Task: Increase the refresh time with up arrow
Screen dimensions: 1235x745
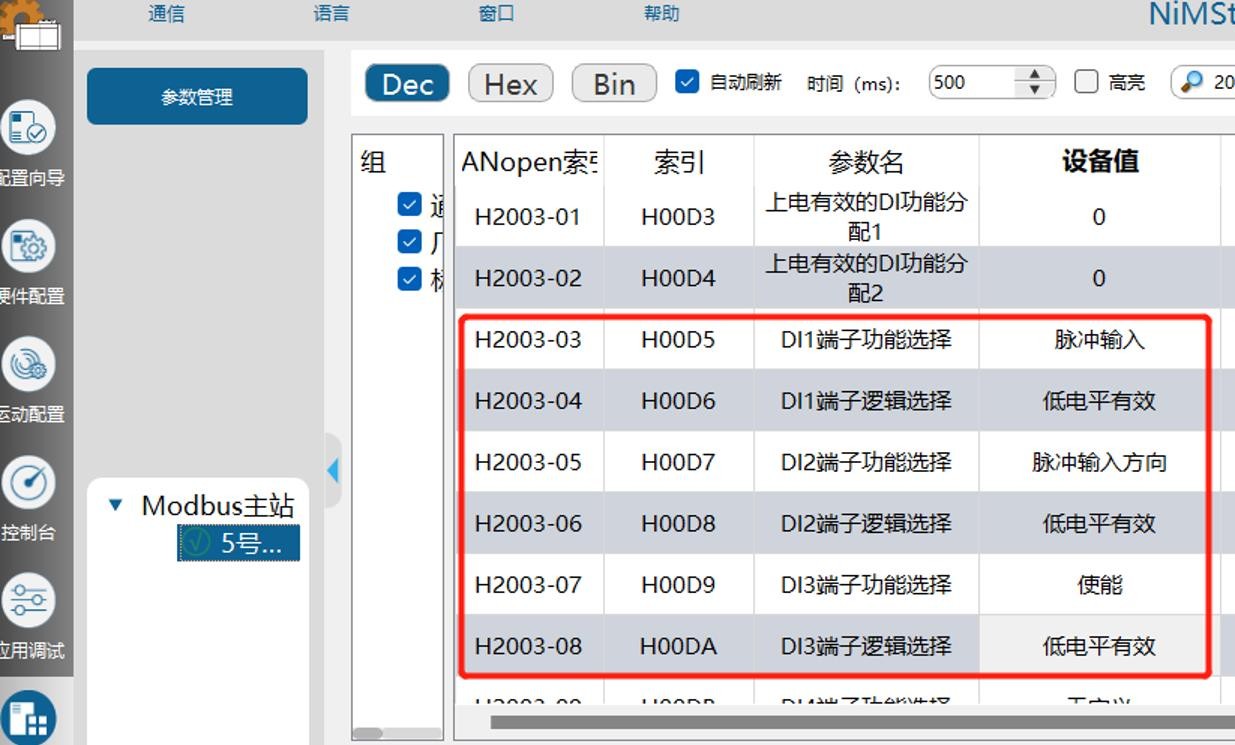Action: pos(1034,74)
